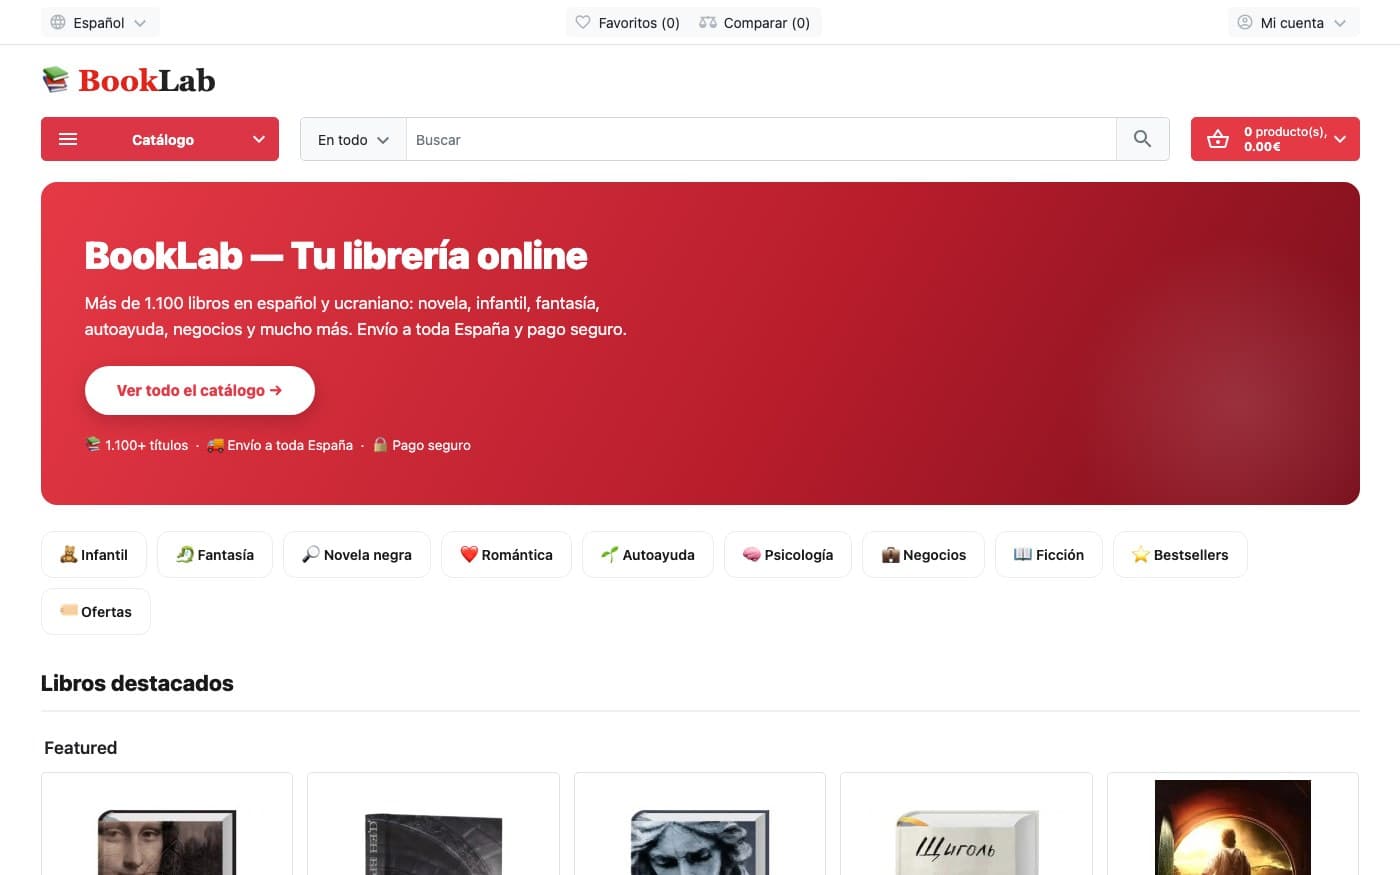The height and width of the screenshot is (875, 1400).
Task: Click the statue face book cover thumbnail
Action: coord(700,842)
